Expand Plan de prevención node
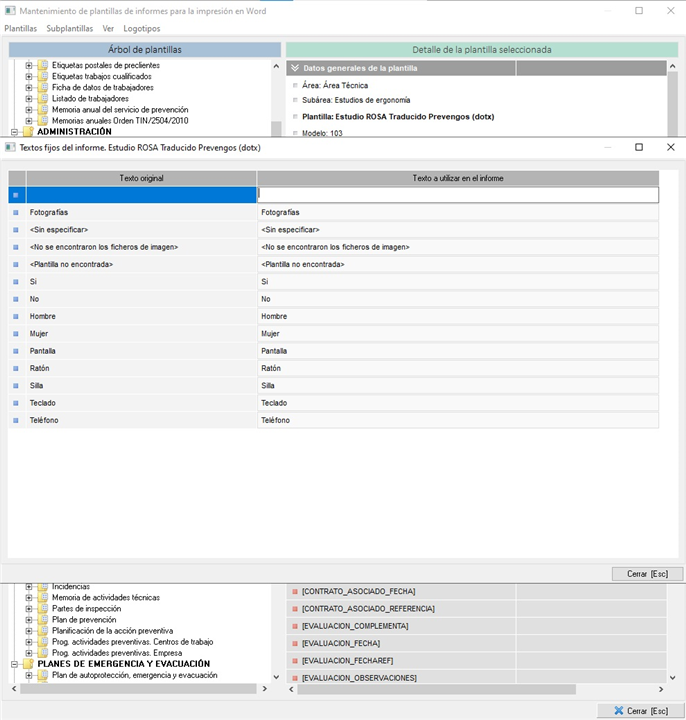Viewport: 686px width, 720px height. click(29, 619)
